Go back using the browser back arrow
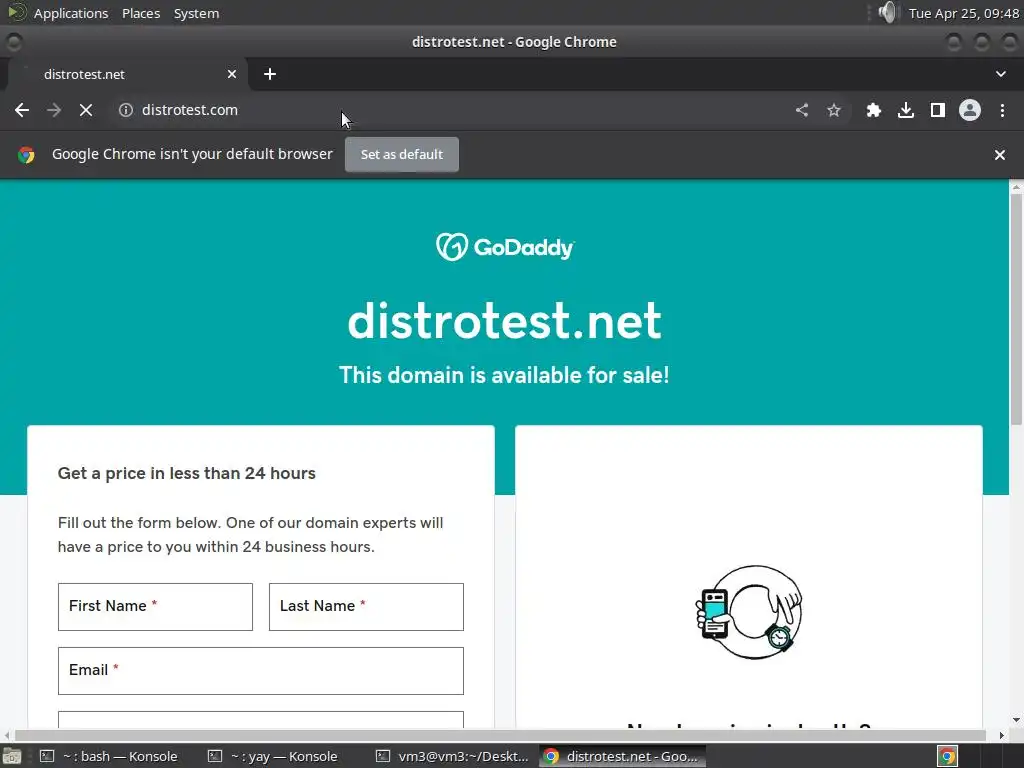Image resolution: width=1024 pixels, height=768 pixels. (x=22, y=110)
